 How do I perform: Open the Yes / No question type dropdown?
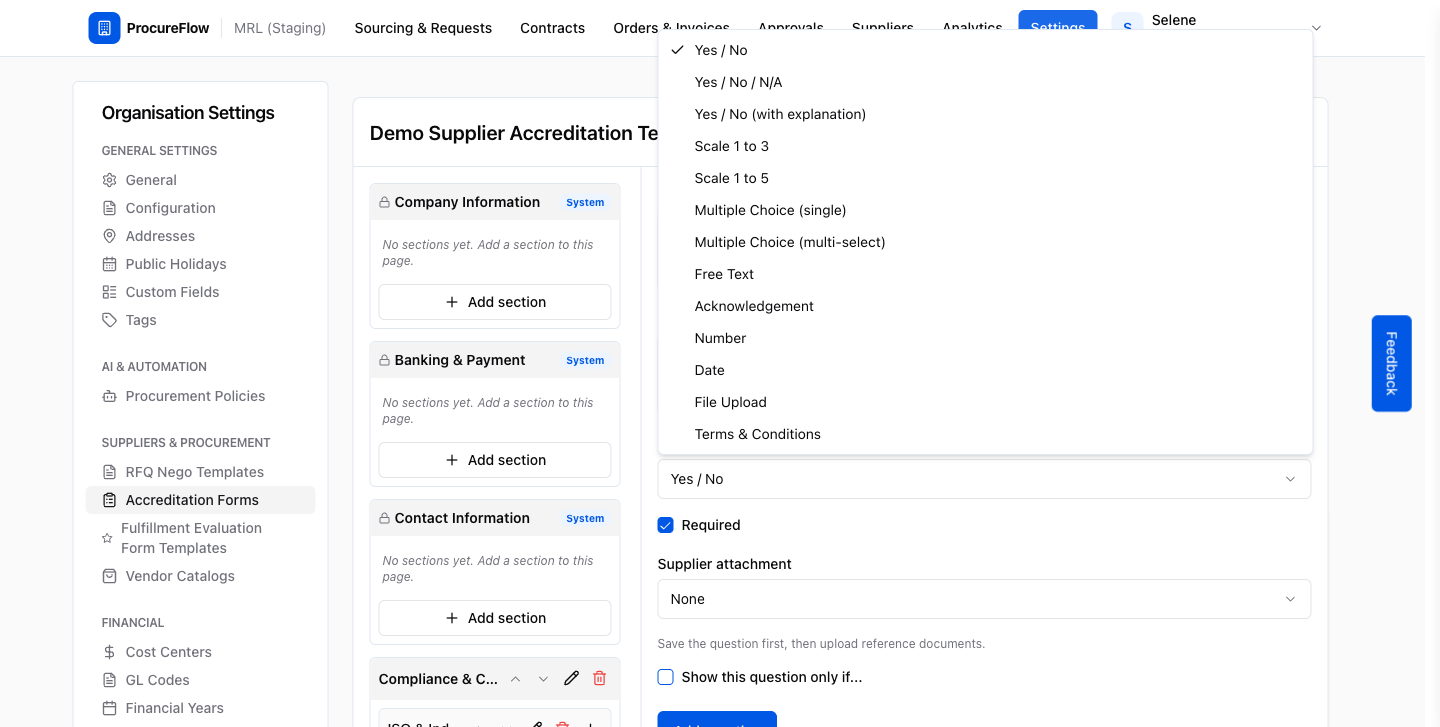point(984,479)
